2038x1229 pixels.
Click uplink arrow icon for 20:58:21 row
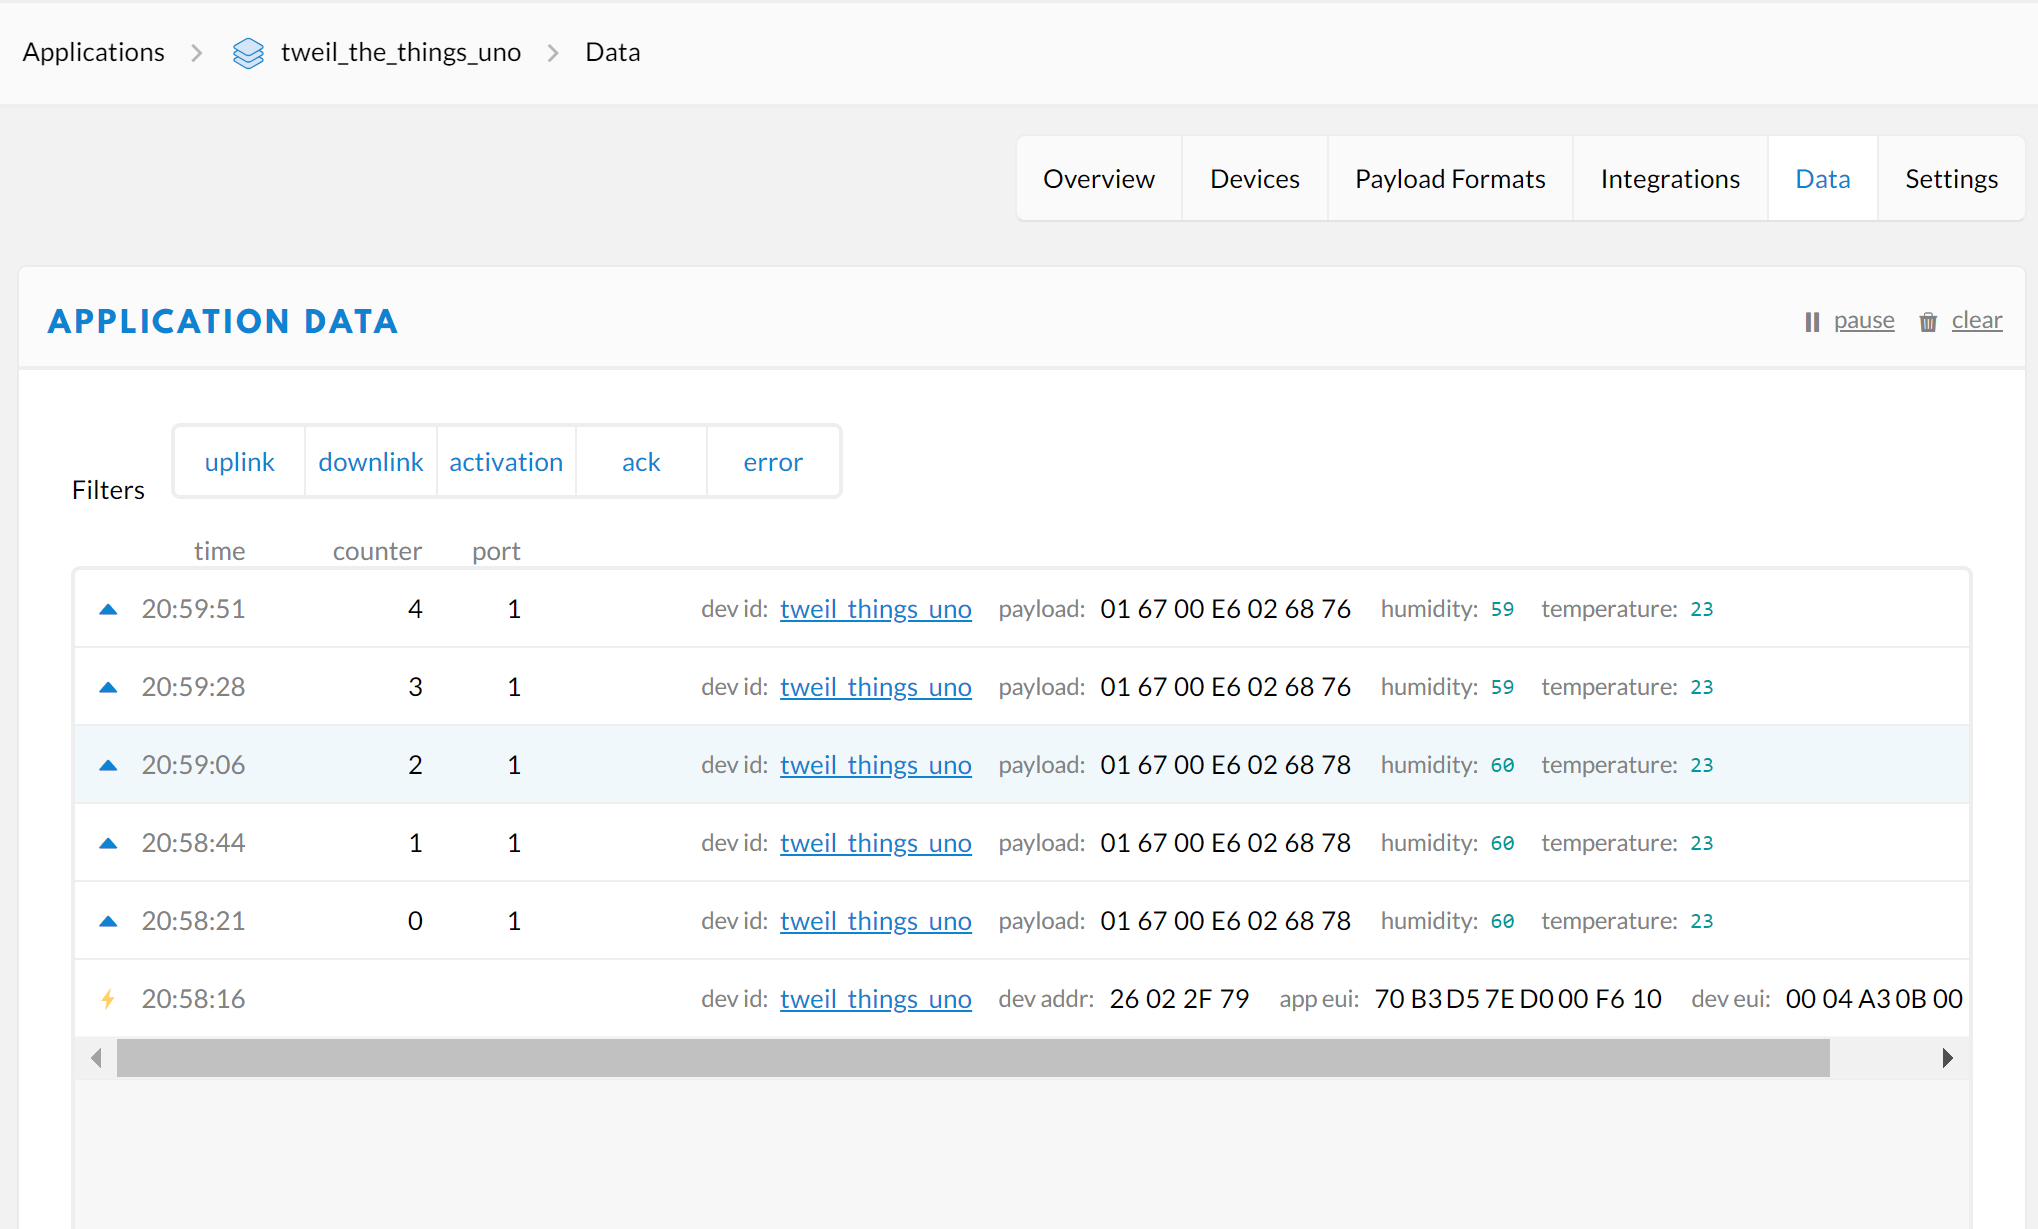tap(109, 921)
